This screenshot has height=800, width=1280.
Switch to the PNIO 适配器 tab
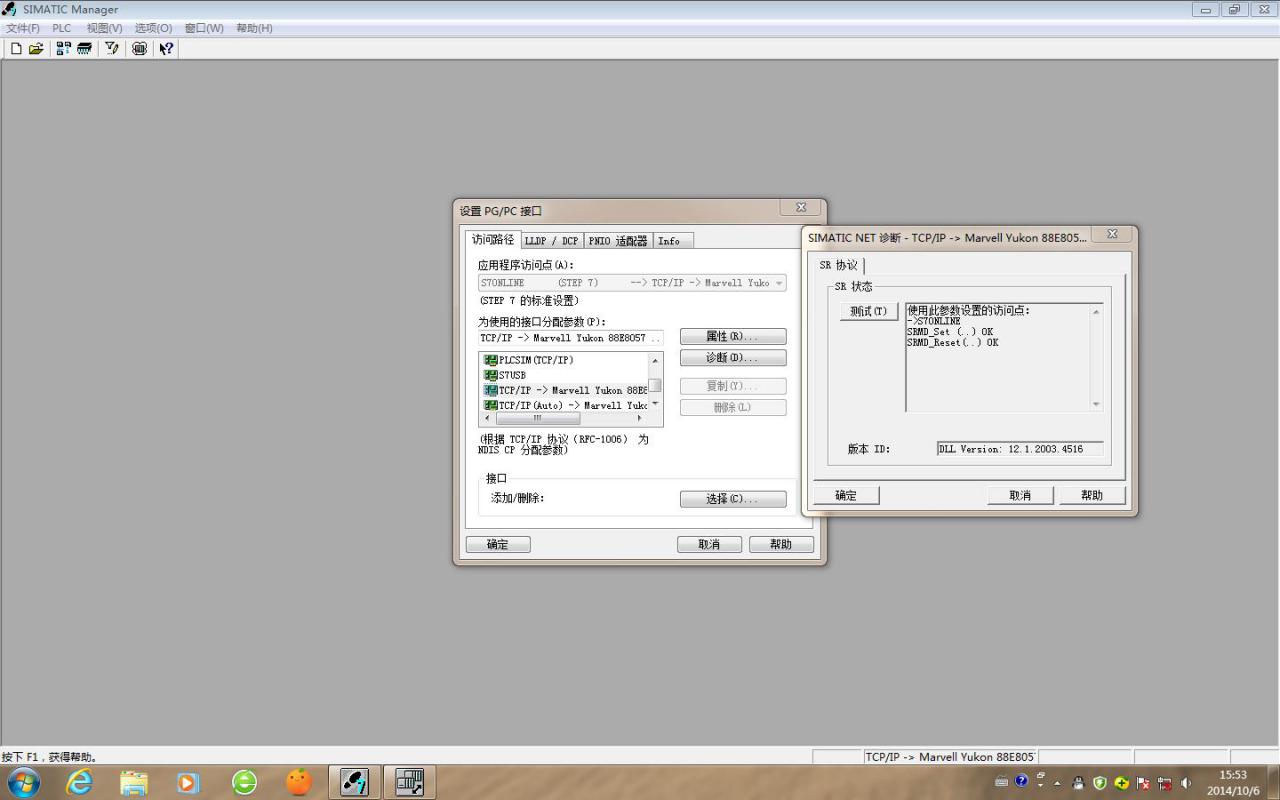(618, 241)
